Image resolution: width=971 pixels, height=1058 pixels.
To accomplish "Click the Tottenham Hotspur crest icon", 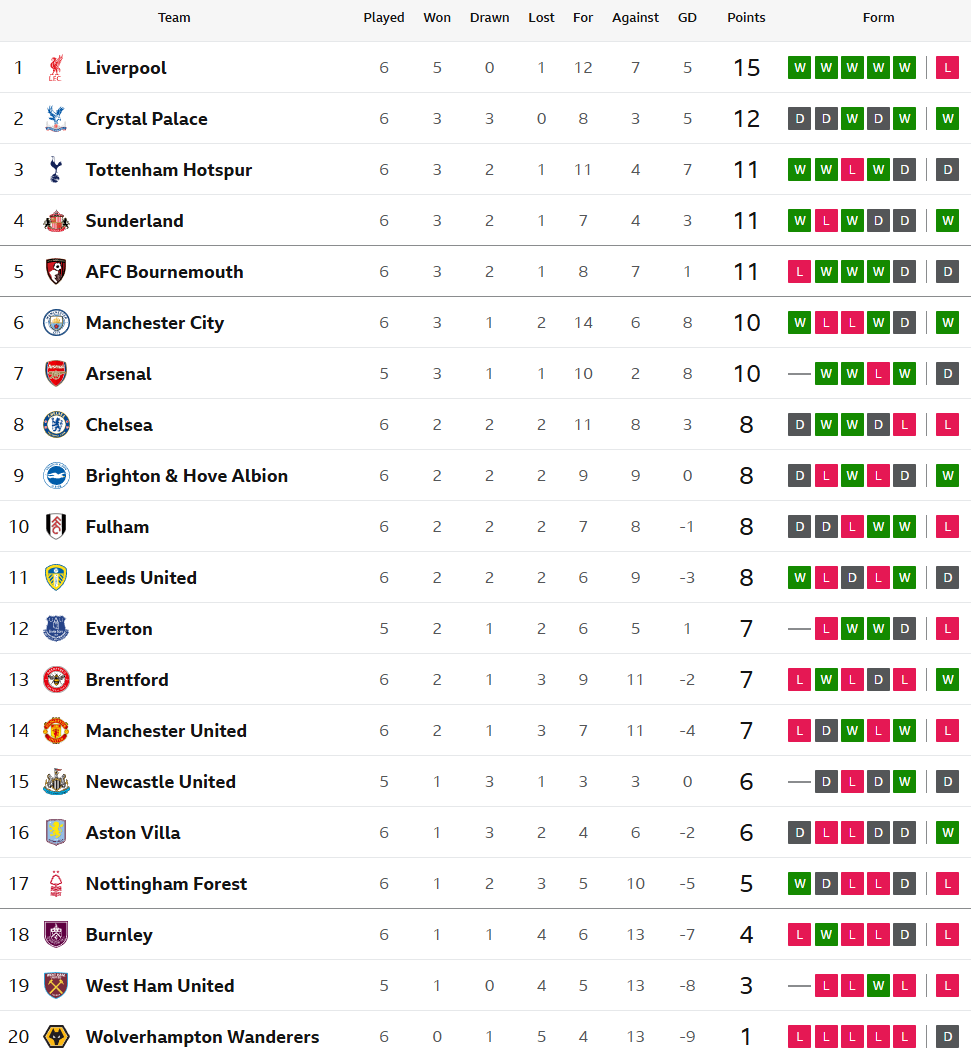I will point(56,170).
